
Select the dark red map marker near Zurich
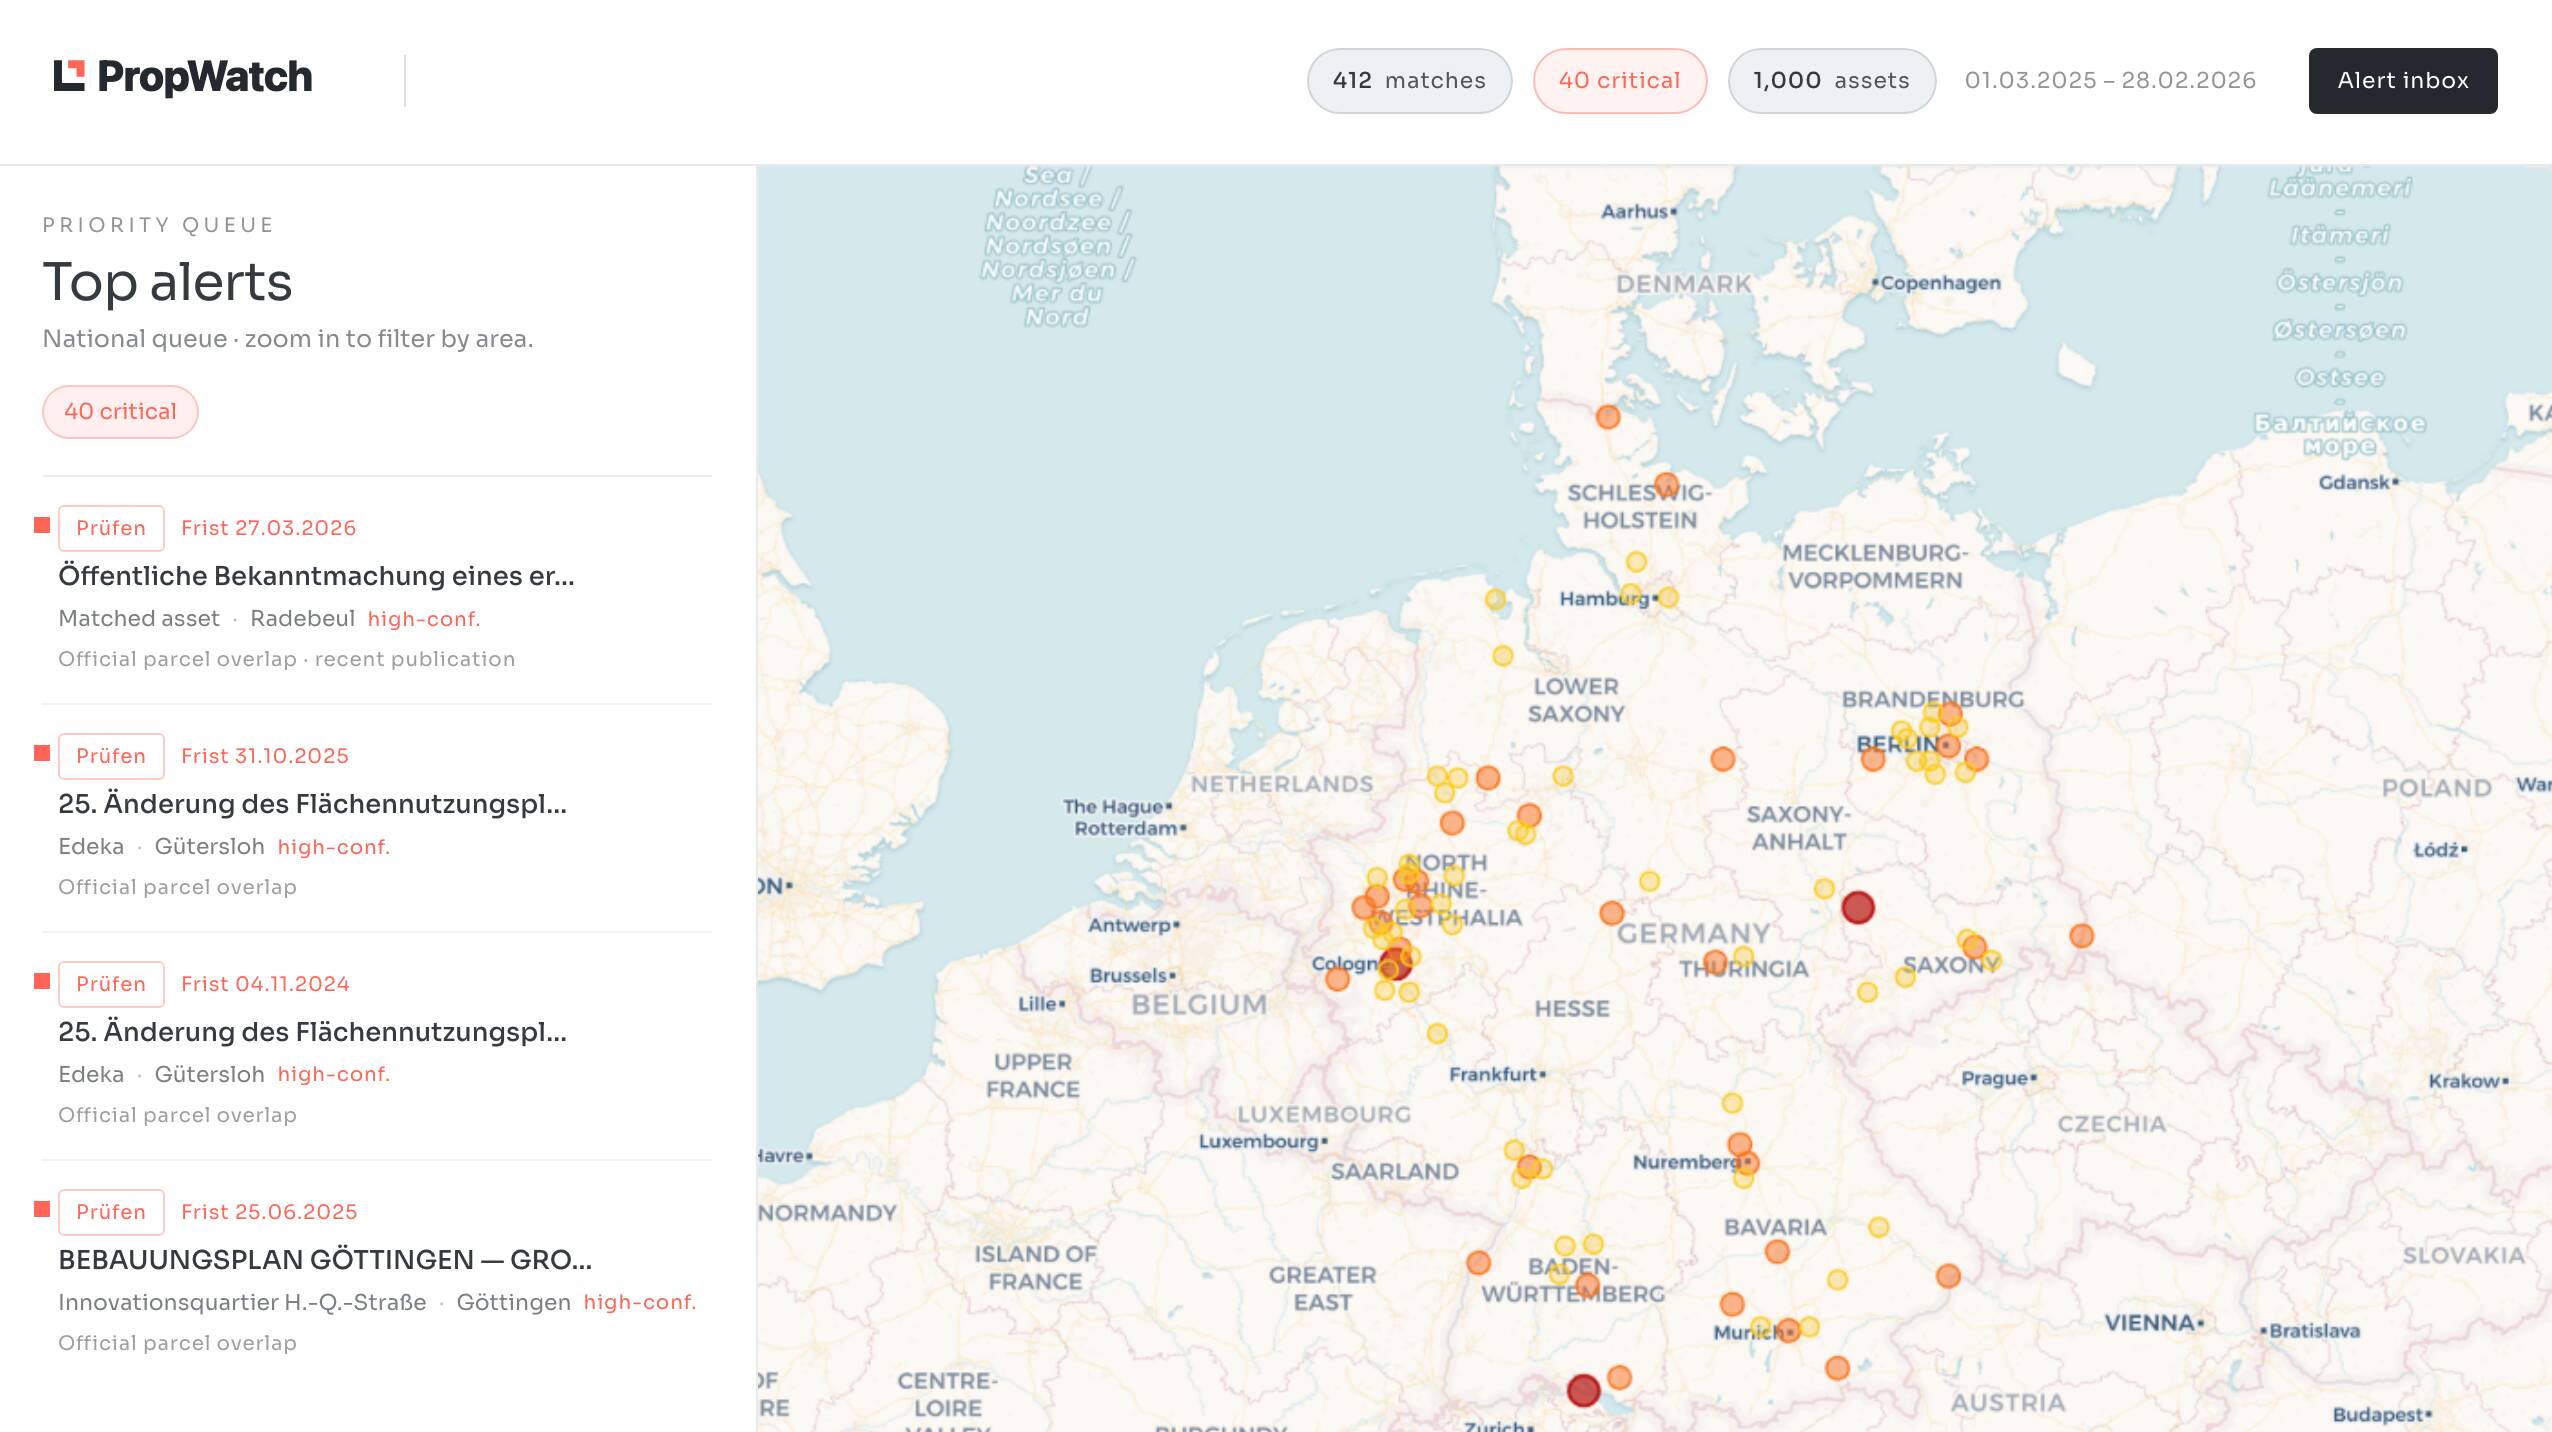tap(1583, 1390)
